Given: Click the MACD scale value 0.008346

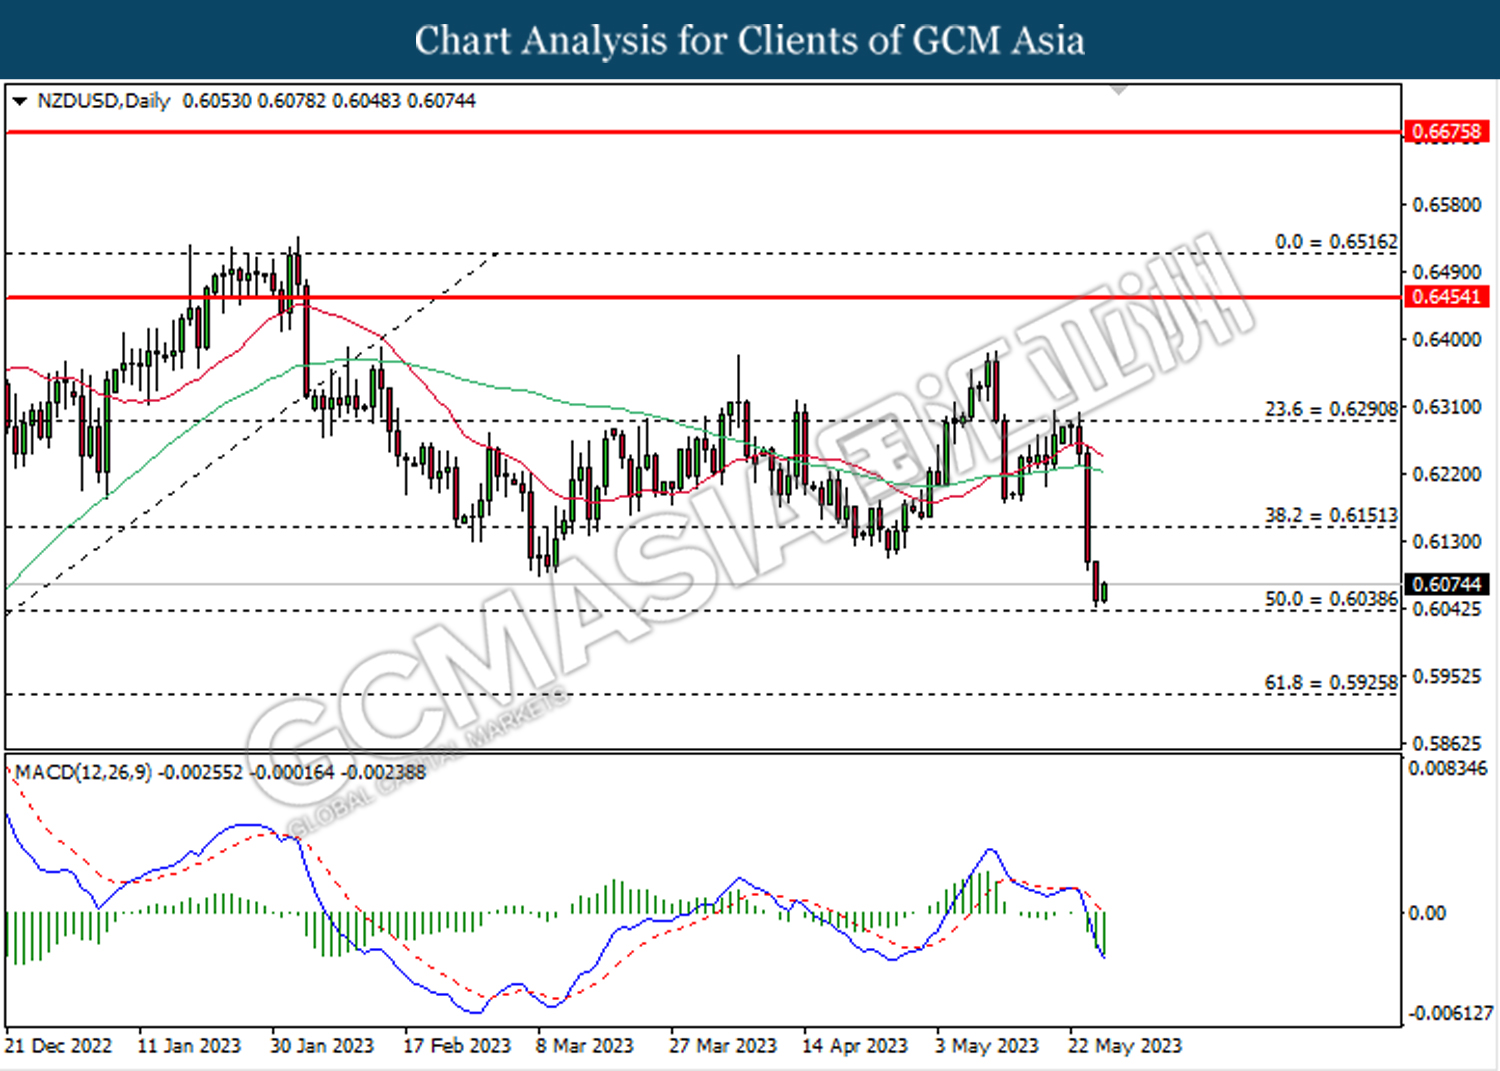Looking at the screenshot, I should click(1447, 768).
